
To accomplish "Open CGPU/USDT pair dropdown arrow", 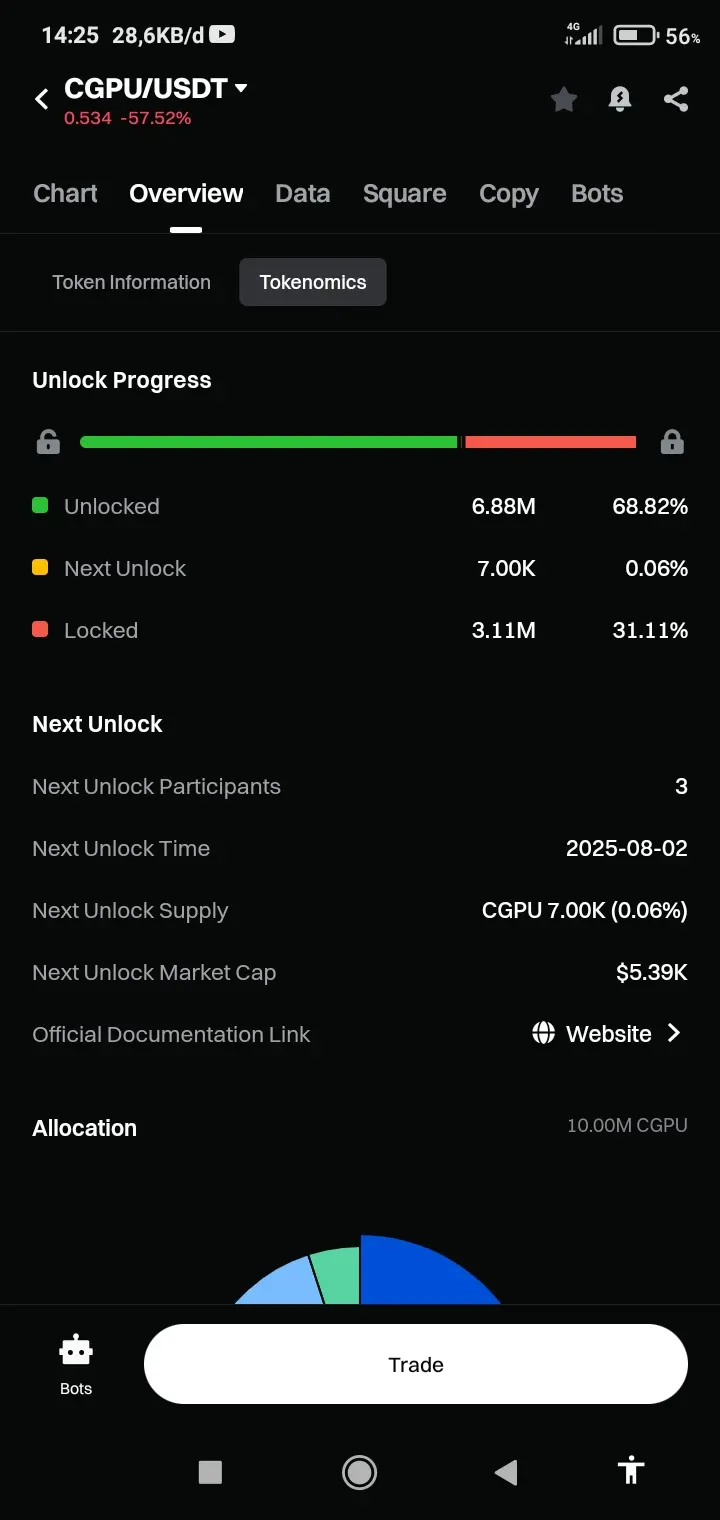I will (240, 88).
